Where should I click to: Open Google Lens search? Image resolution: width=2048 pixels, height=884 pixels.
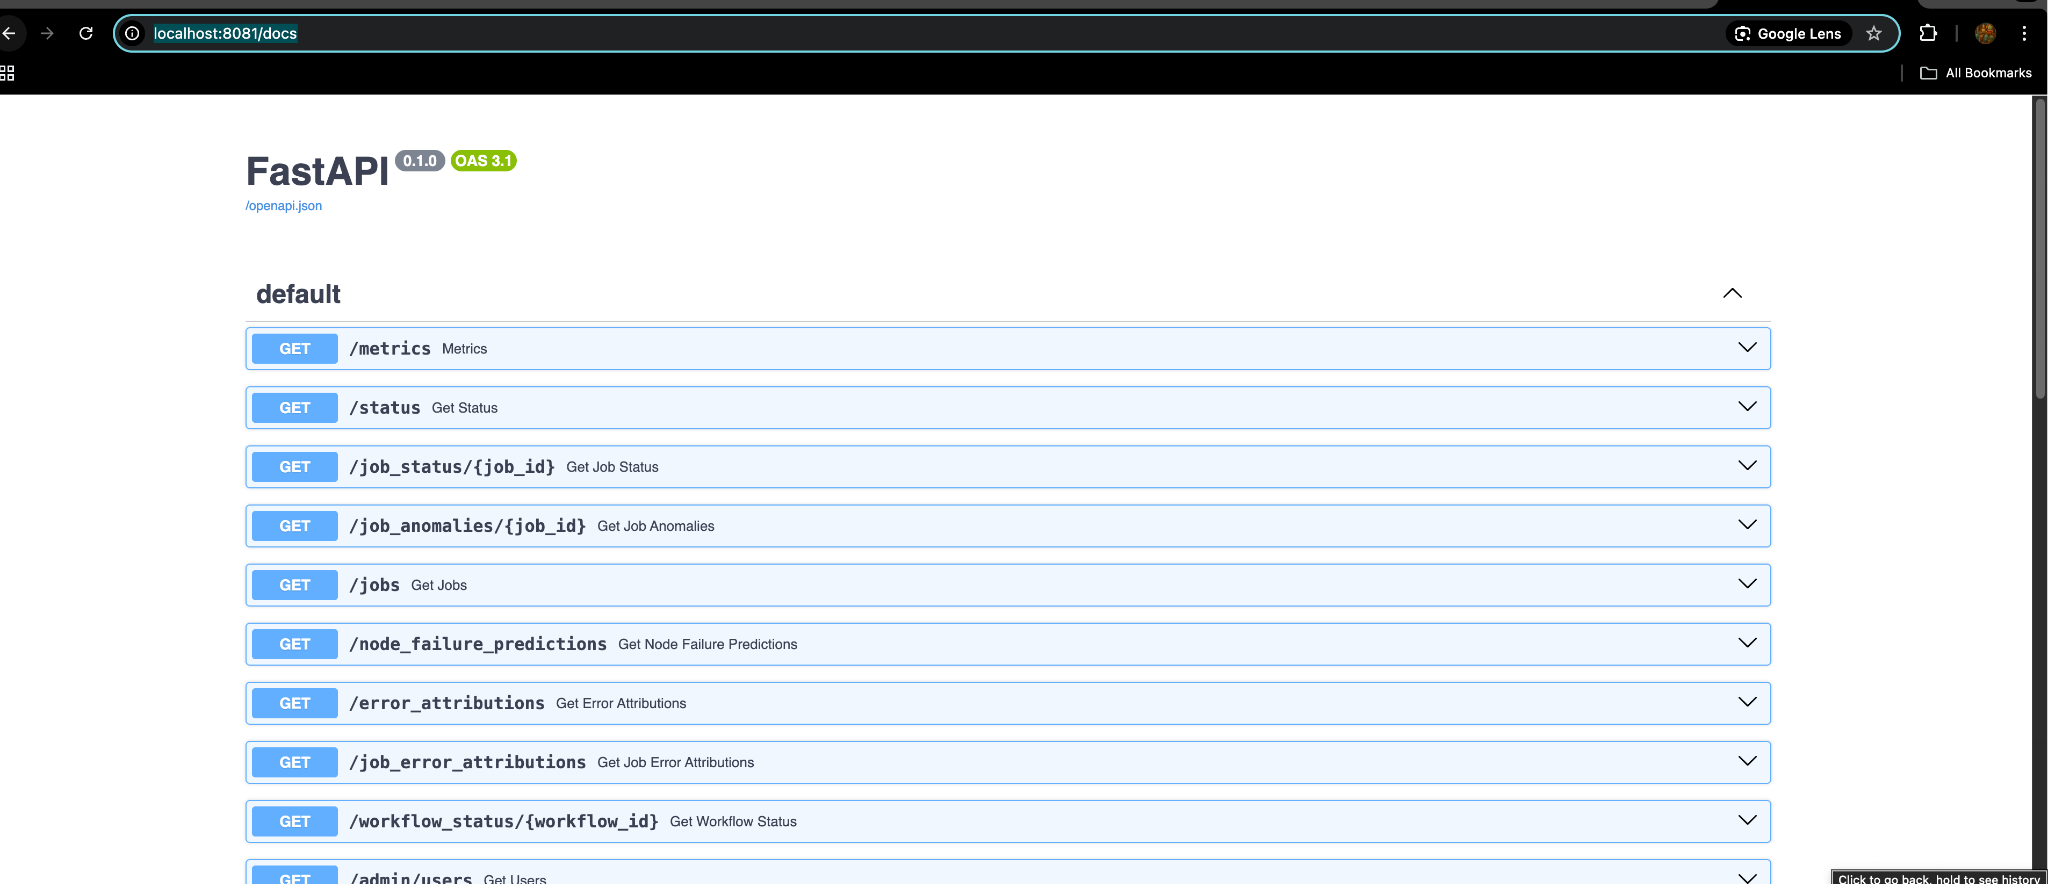(x=1788, y=33)
